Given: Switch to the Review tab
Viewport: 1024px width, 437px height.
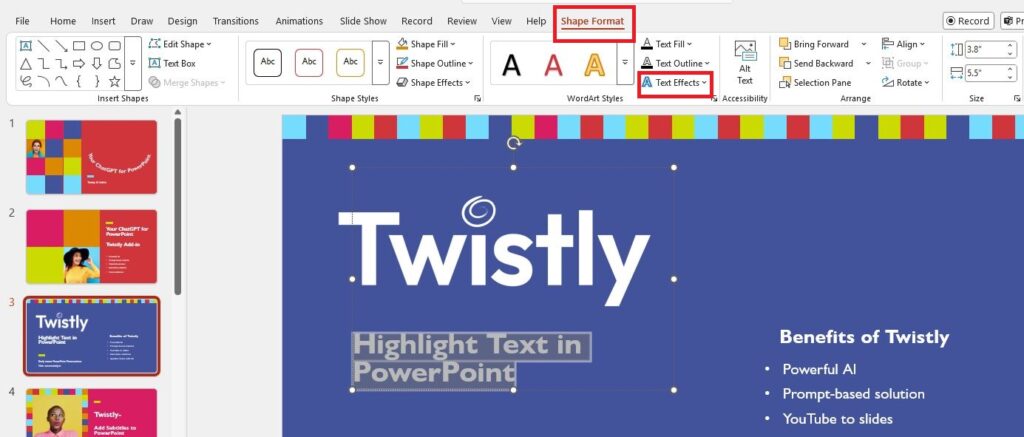Looking at the screenshot, I should tap(462, 21).
